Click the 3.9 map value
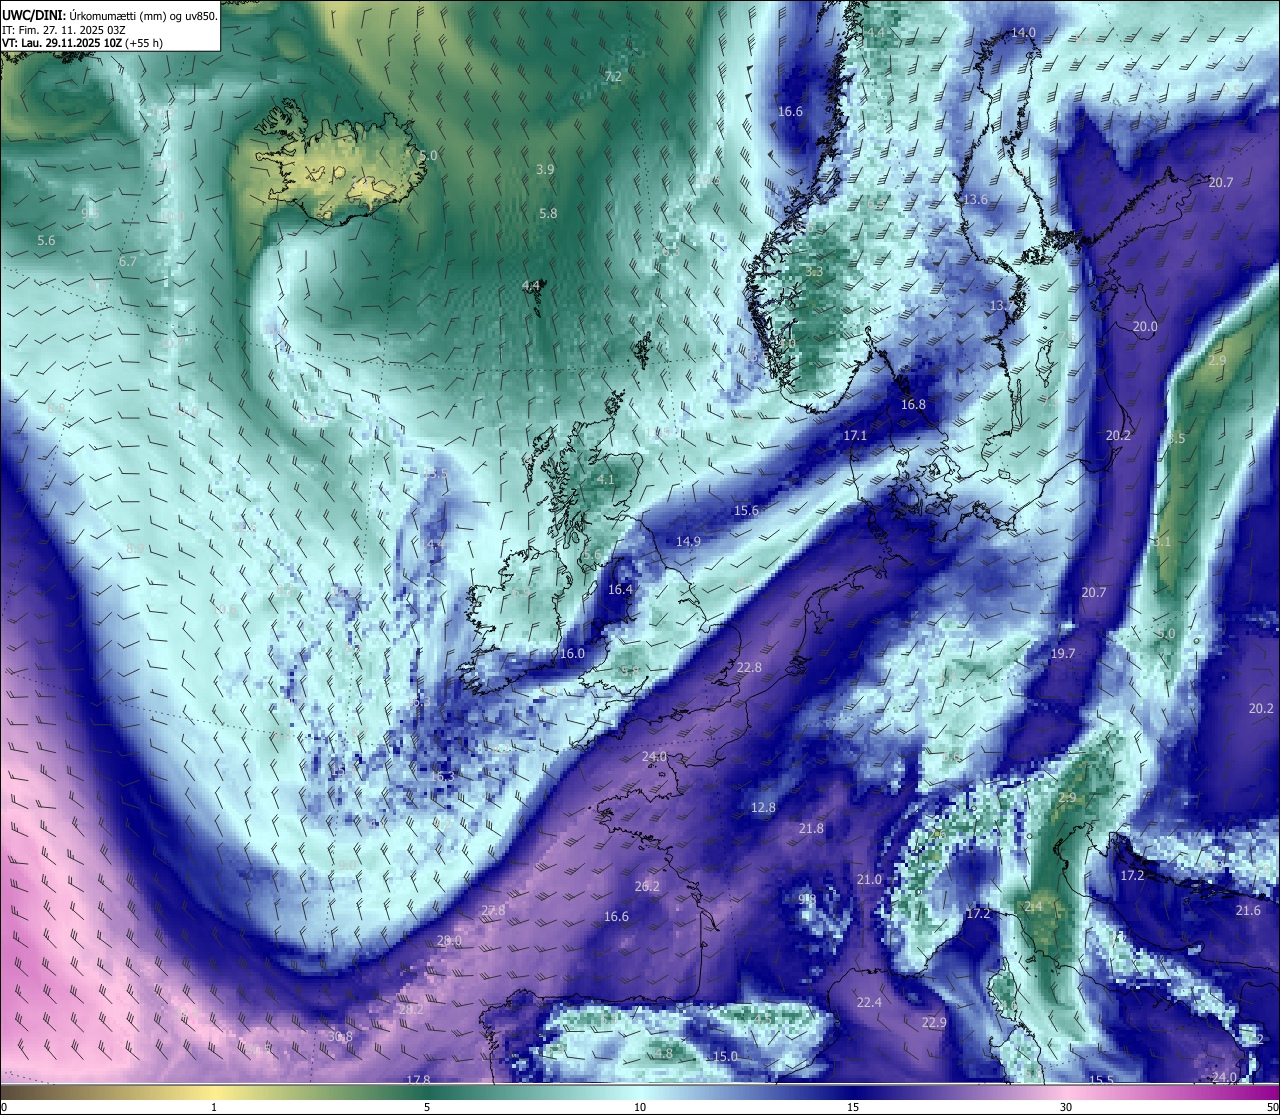The image size is (1280, 1115). [545, 170]
